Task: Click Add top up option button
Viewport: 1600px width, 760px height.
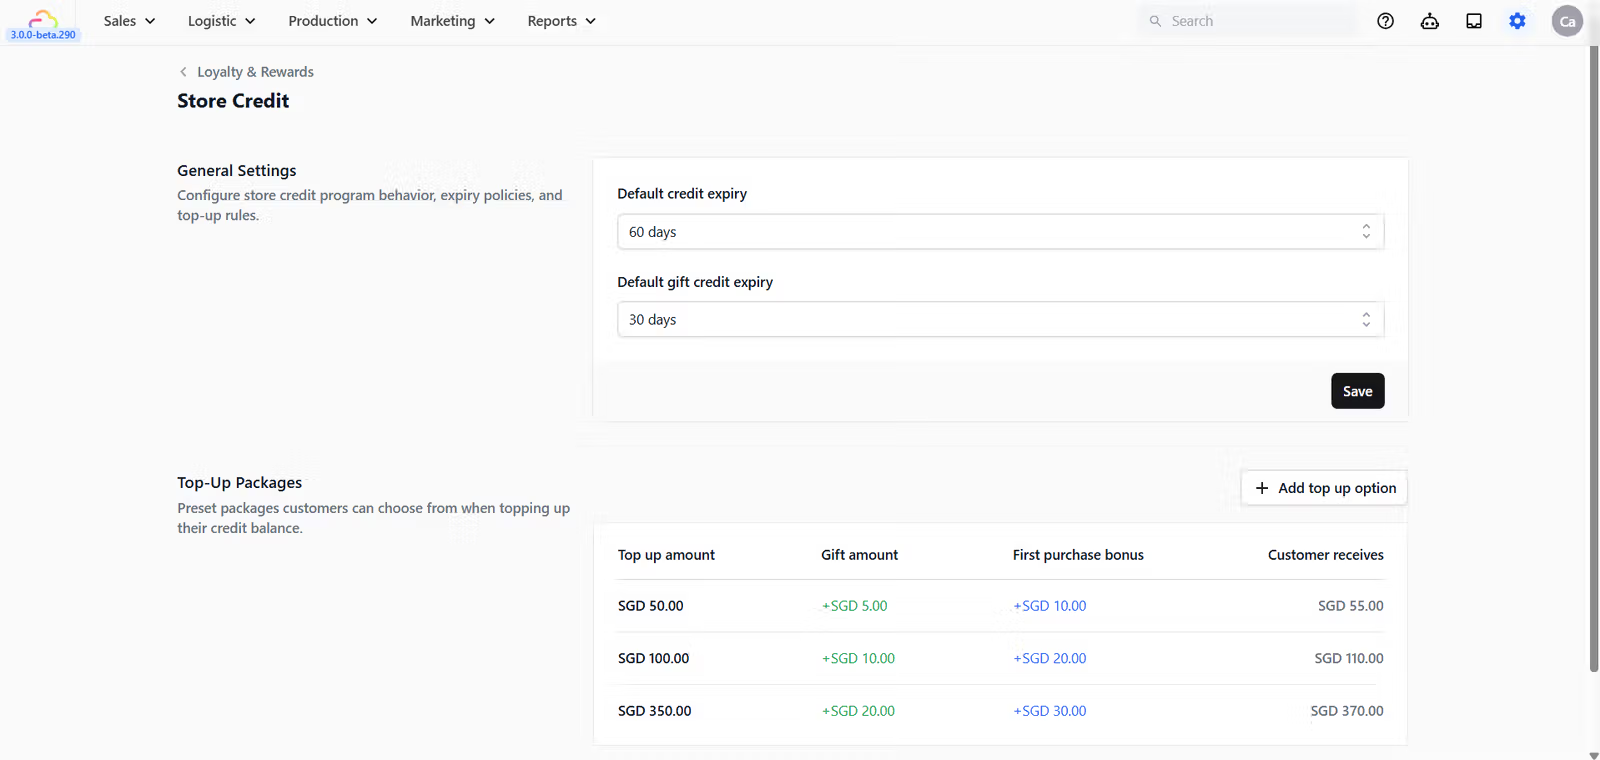Action: (1324, 488)
